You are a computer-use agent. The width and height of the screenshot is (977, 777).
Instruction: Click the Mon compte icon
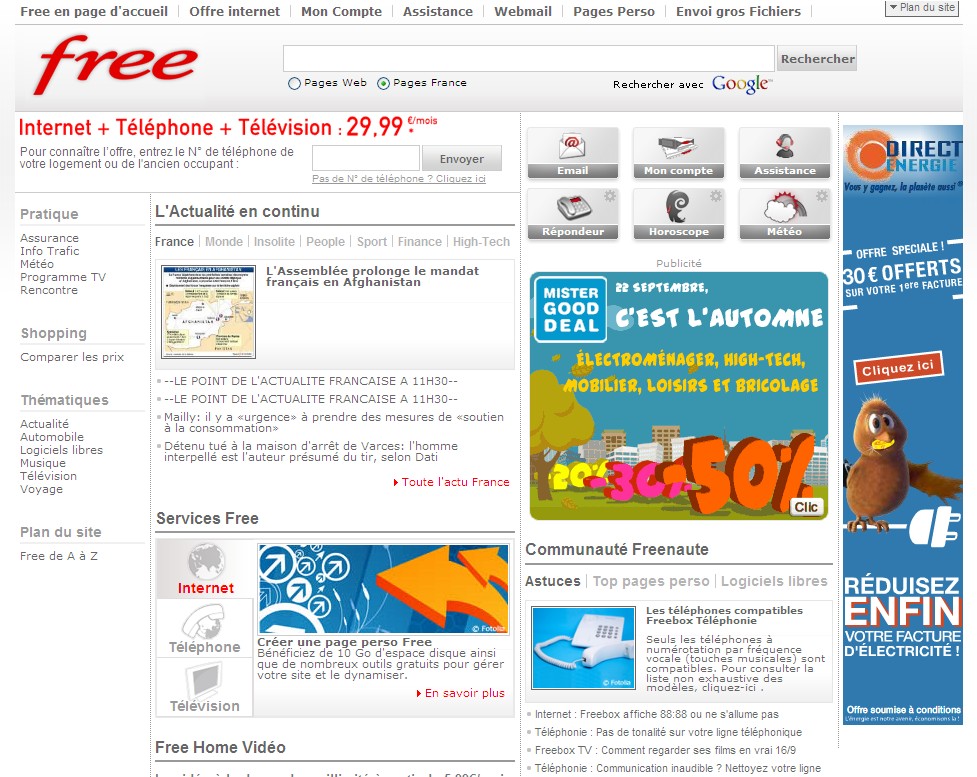click(x=678, y=150)
